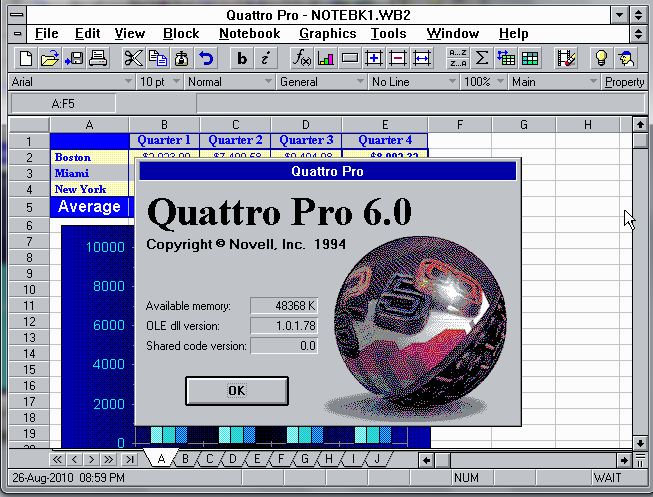
Task: Click the SpeedFill grid icon
Action: click(506, 58)
